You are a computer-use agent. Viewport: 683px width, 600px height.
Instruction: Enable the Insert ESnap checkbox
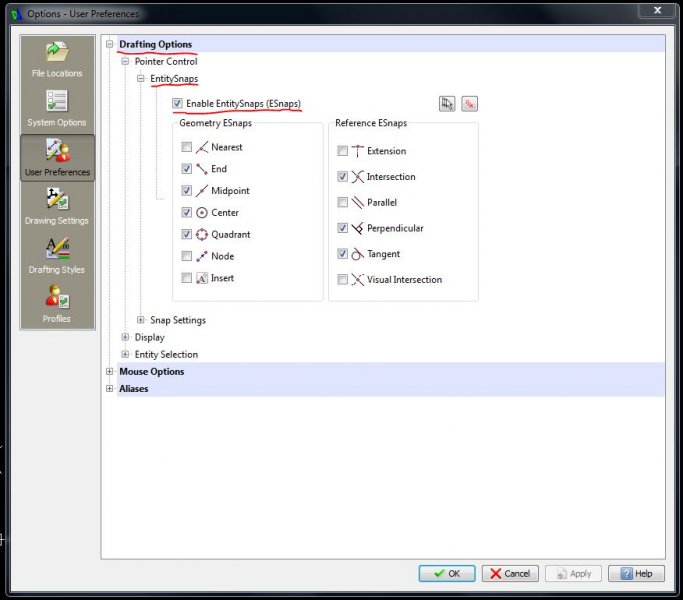186,278
